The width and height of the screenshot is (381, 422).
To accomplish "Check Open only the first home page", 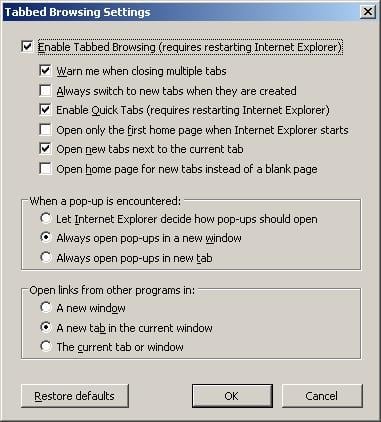I will pos(45,129).
